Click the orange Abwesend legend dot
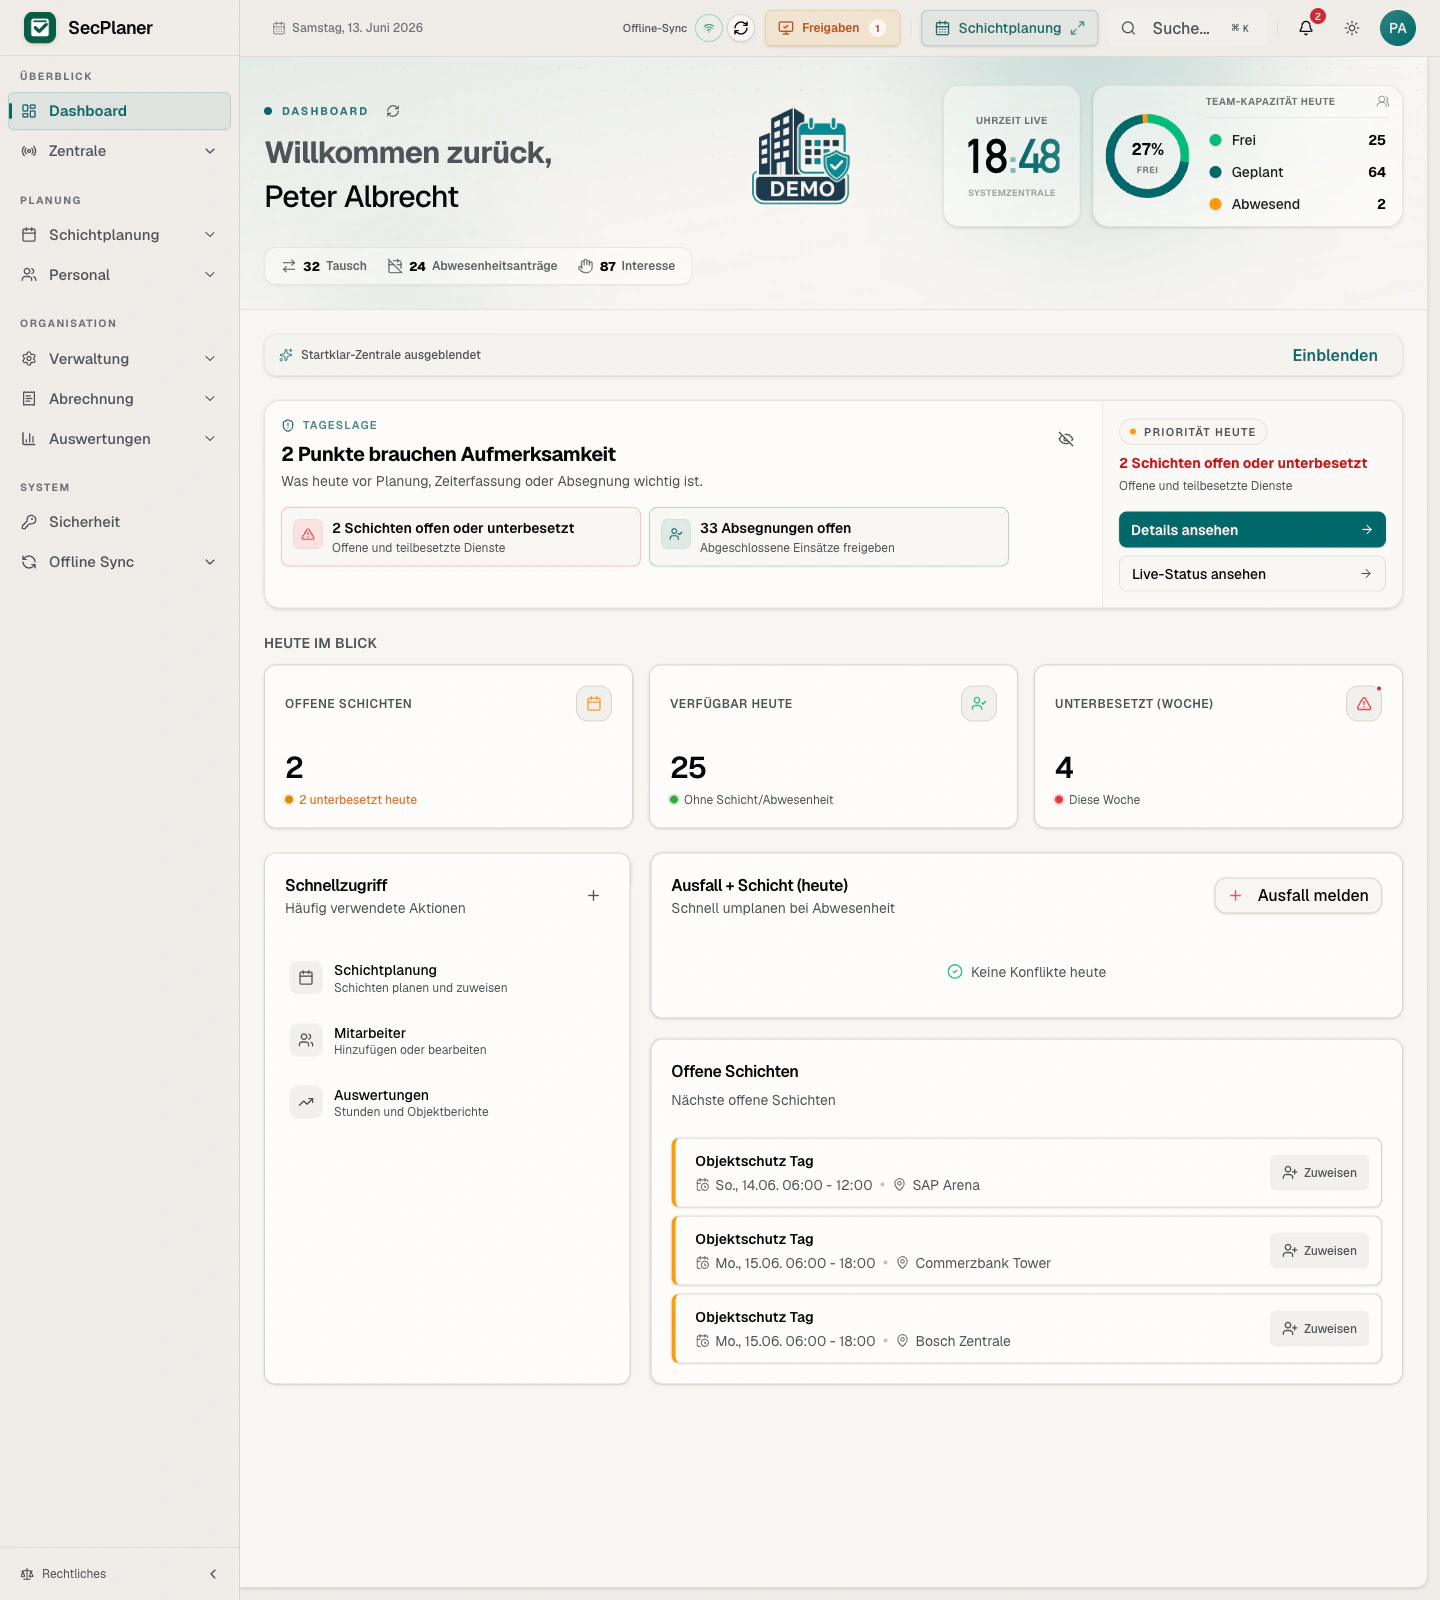The image size is (1440, 1600). (1215, 204)
